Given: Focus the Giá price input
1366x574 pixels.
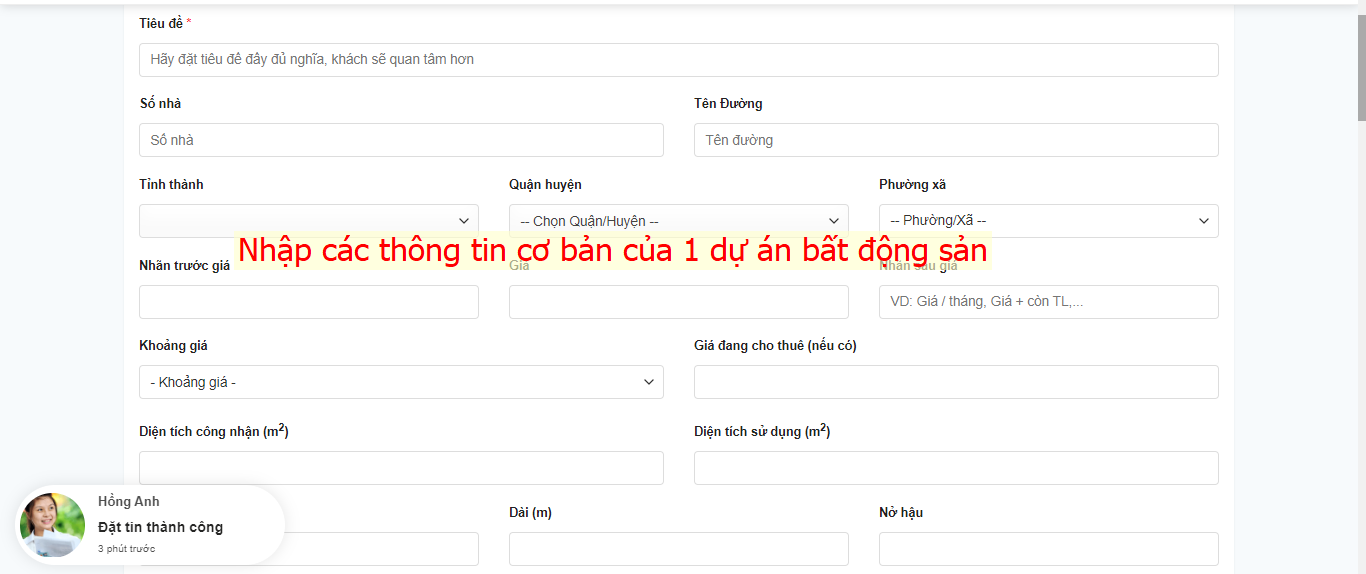Looking at the screenshot, I should click(x=678, y=302).
